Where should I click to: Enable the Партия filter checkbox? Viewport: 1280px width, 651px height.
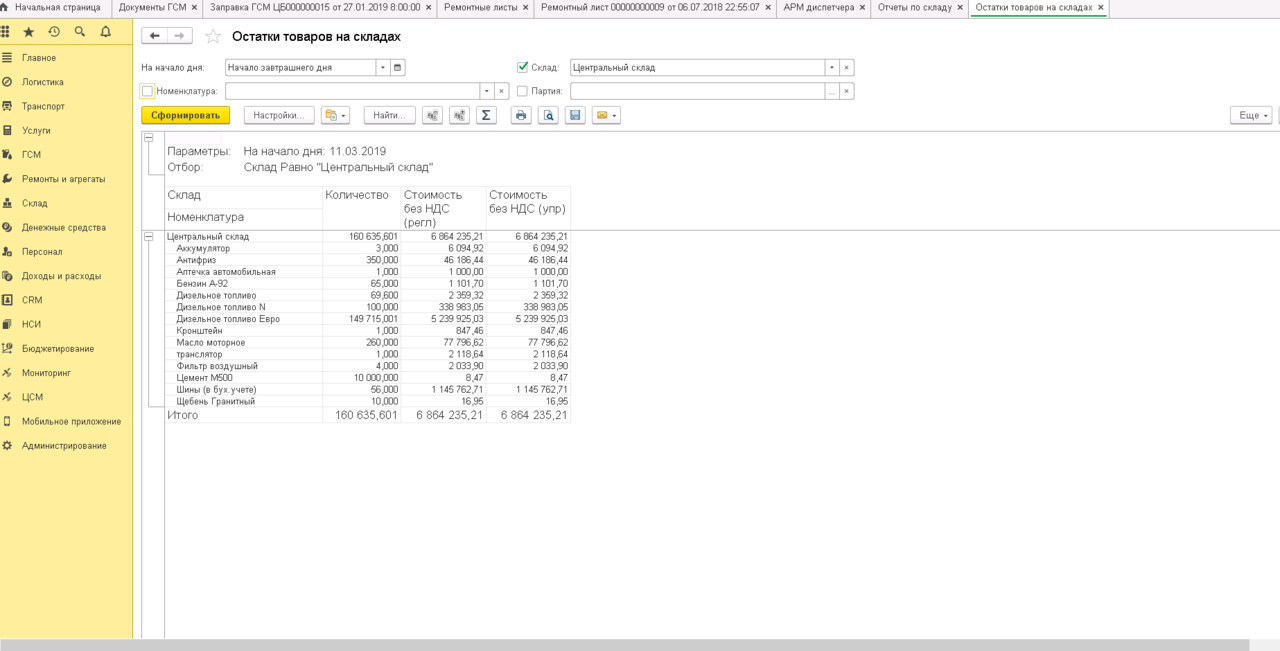[x=522, y=91]
